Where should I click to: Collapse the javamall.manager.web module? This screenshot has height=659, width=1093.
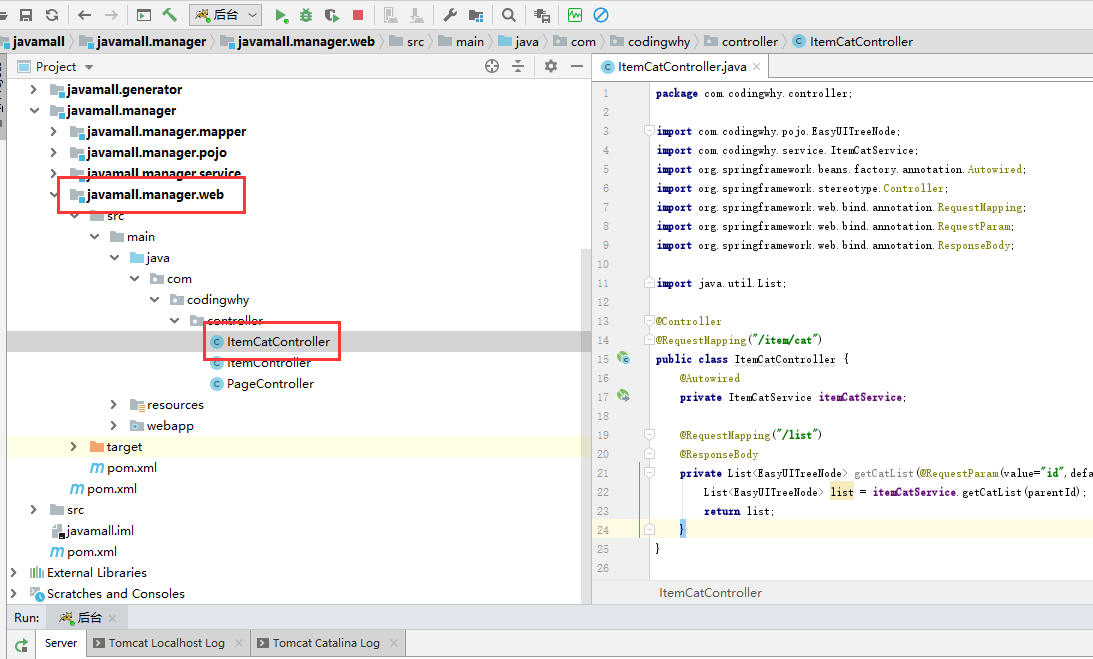pos(55,195)
